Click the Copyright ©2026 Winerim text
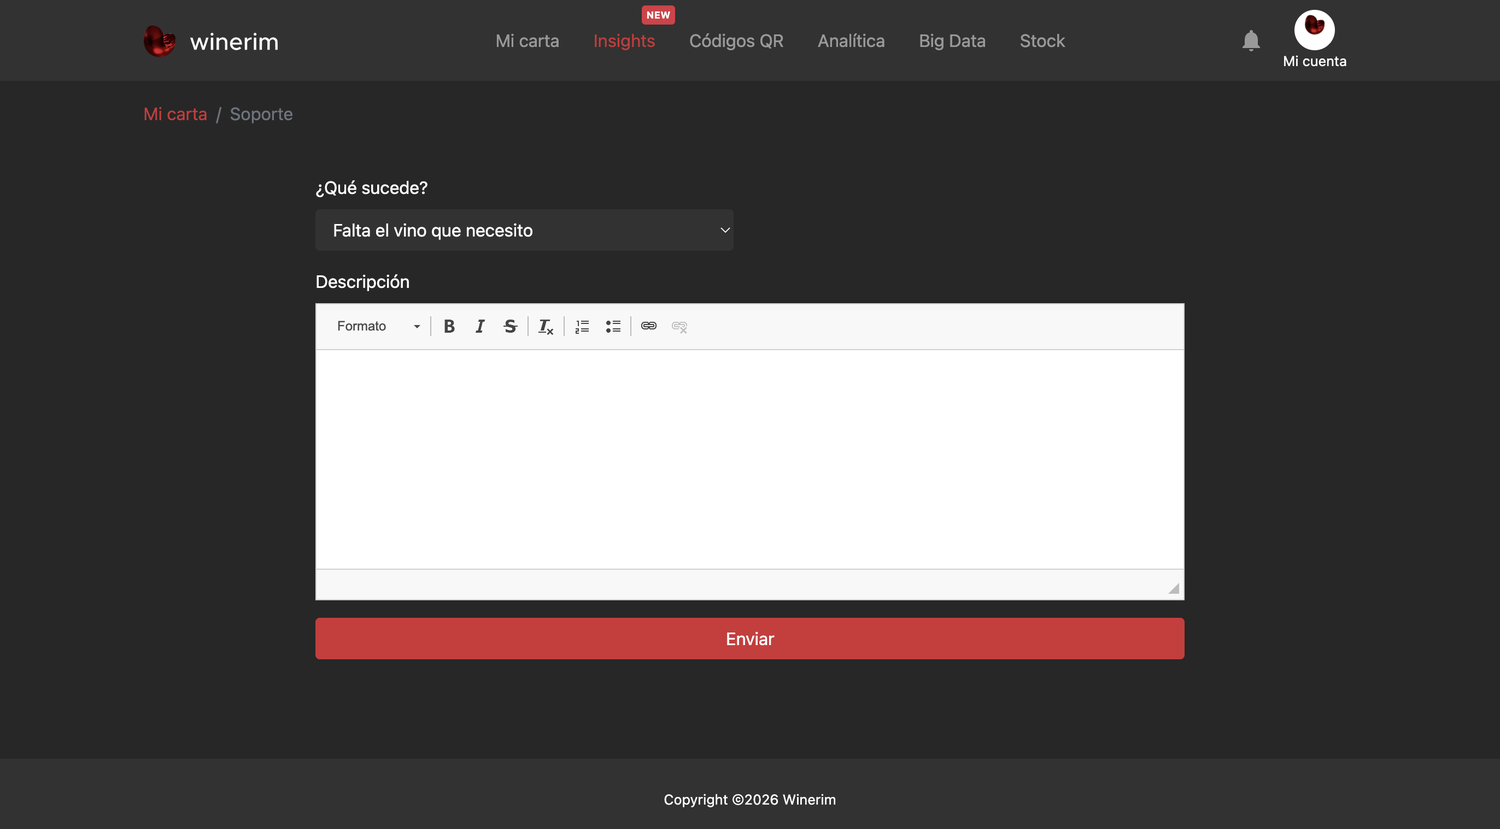 pos(750,800)
